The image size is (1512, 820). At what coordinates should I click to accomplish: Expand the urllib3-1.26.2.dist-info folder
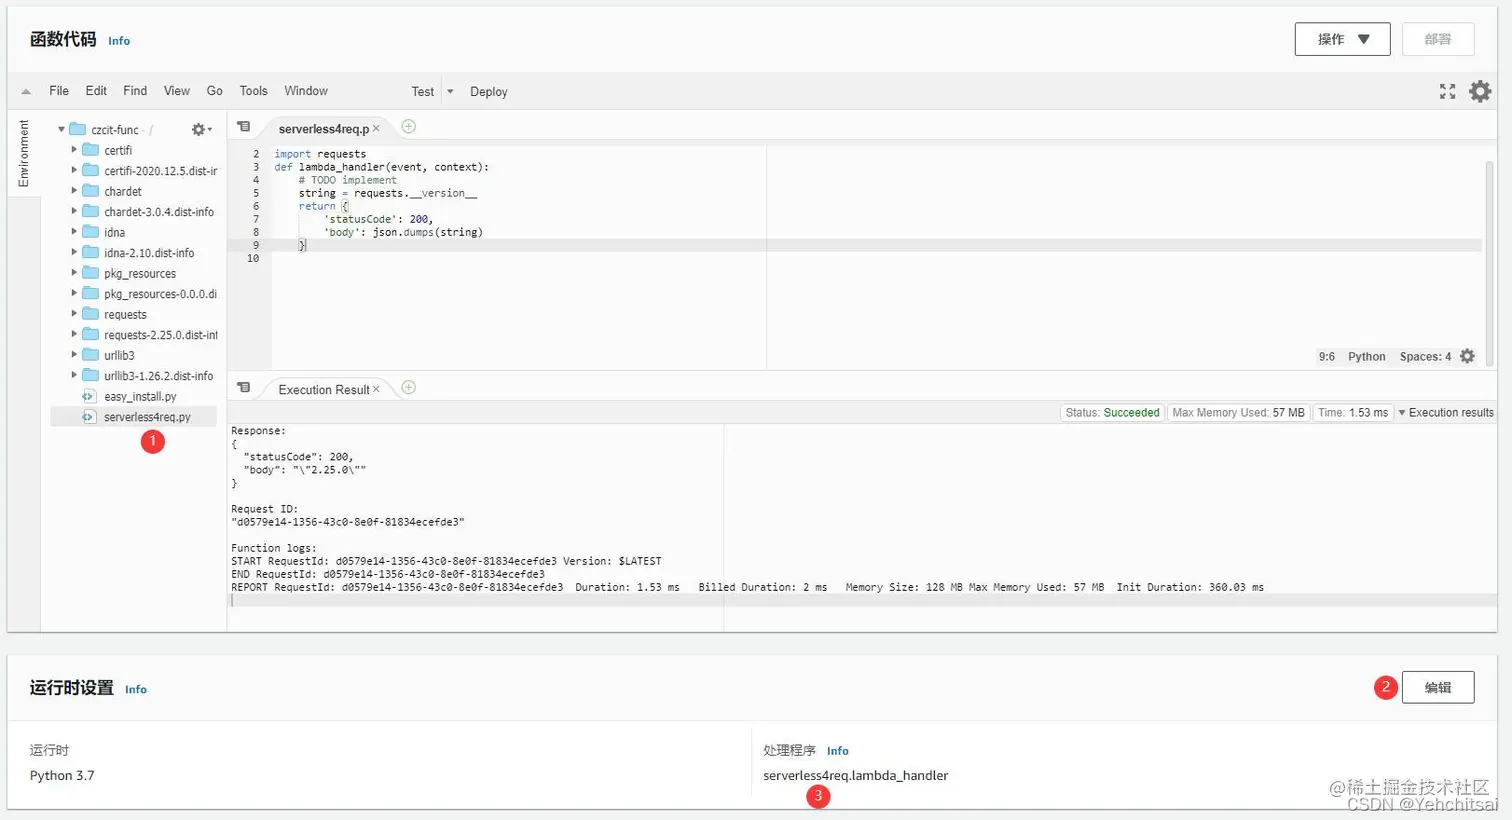point(74,376)
